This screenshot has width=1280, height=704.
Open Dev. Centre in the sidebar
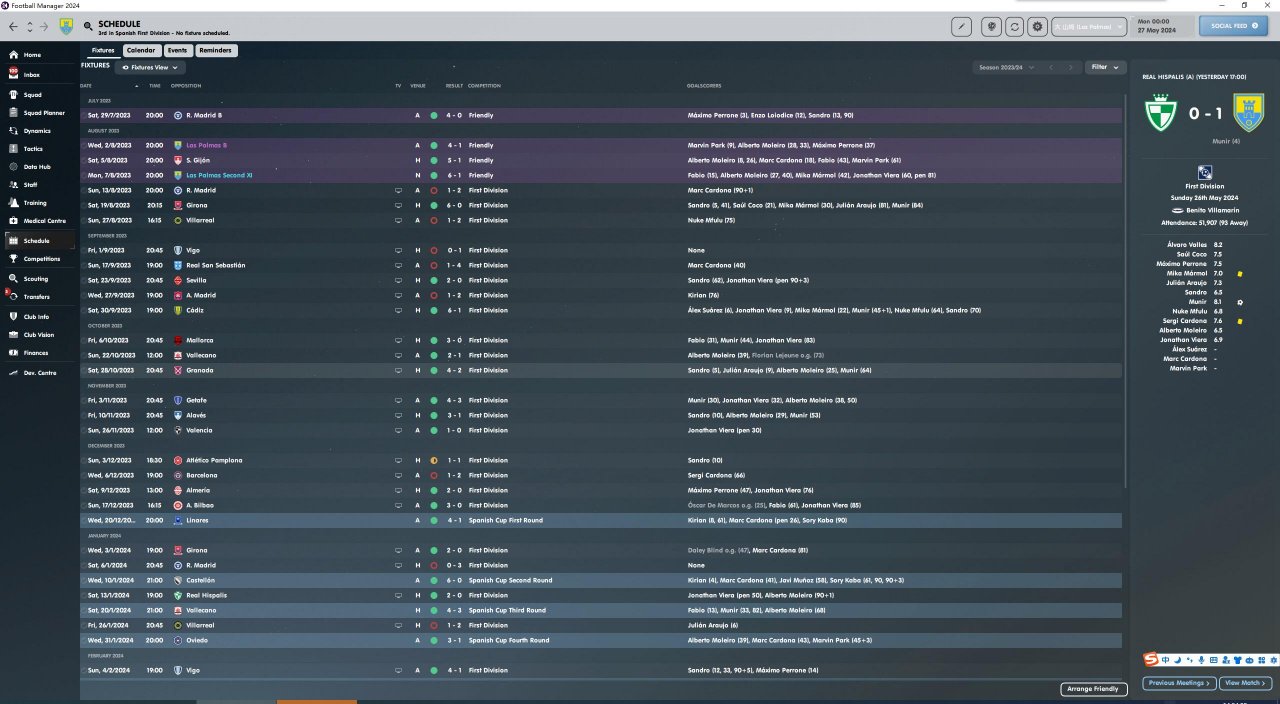(38, 373)
